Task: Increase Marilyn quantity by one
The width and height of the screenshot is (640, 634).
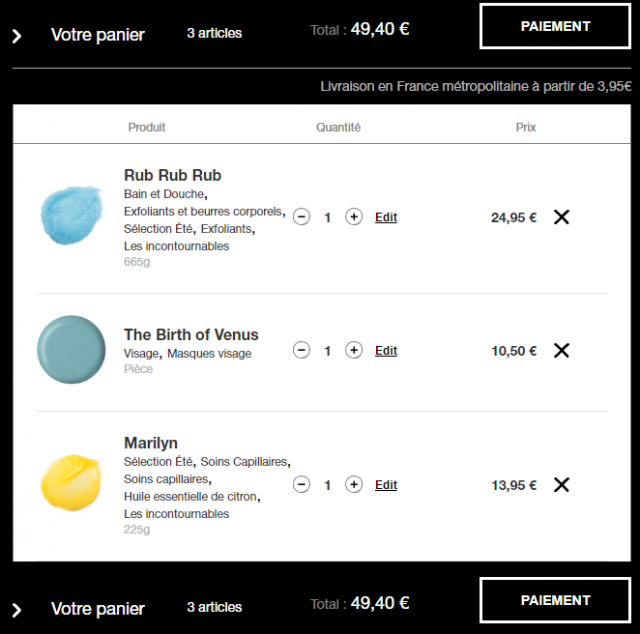Action: 354,485
